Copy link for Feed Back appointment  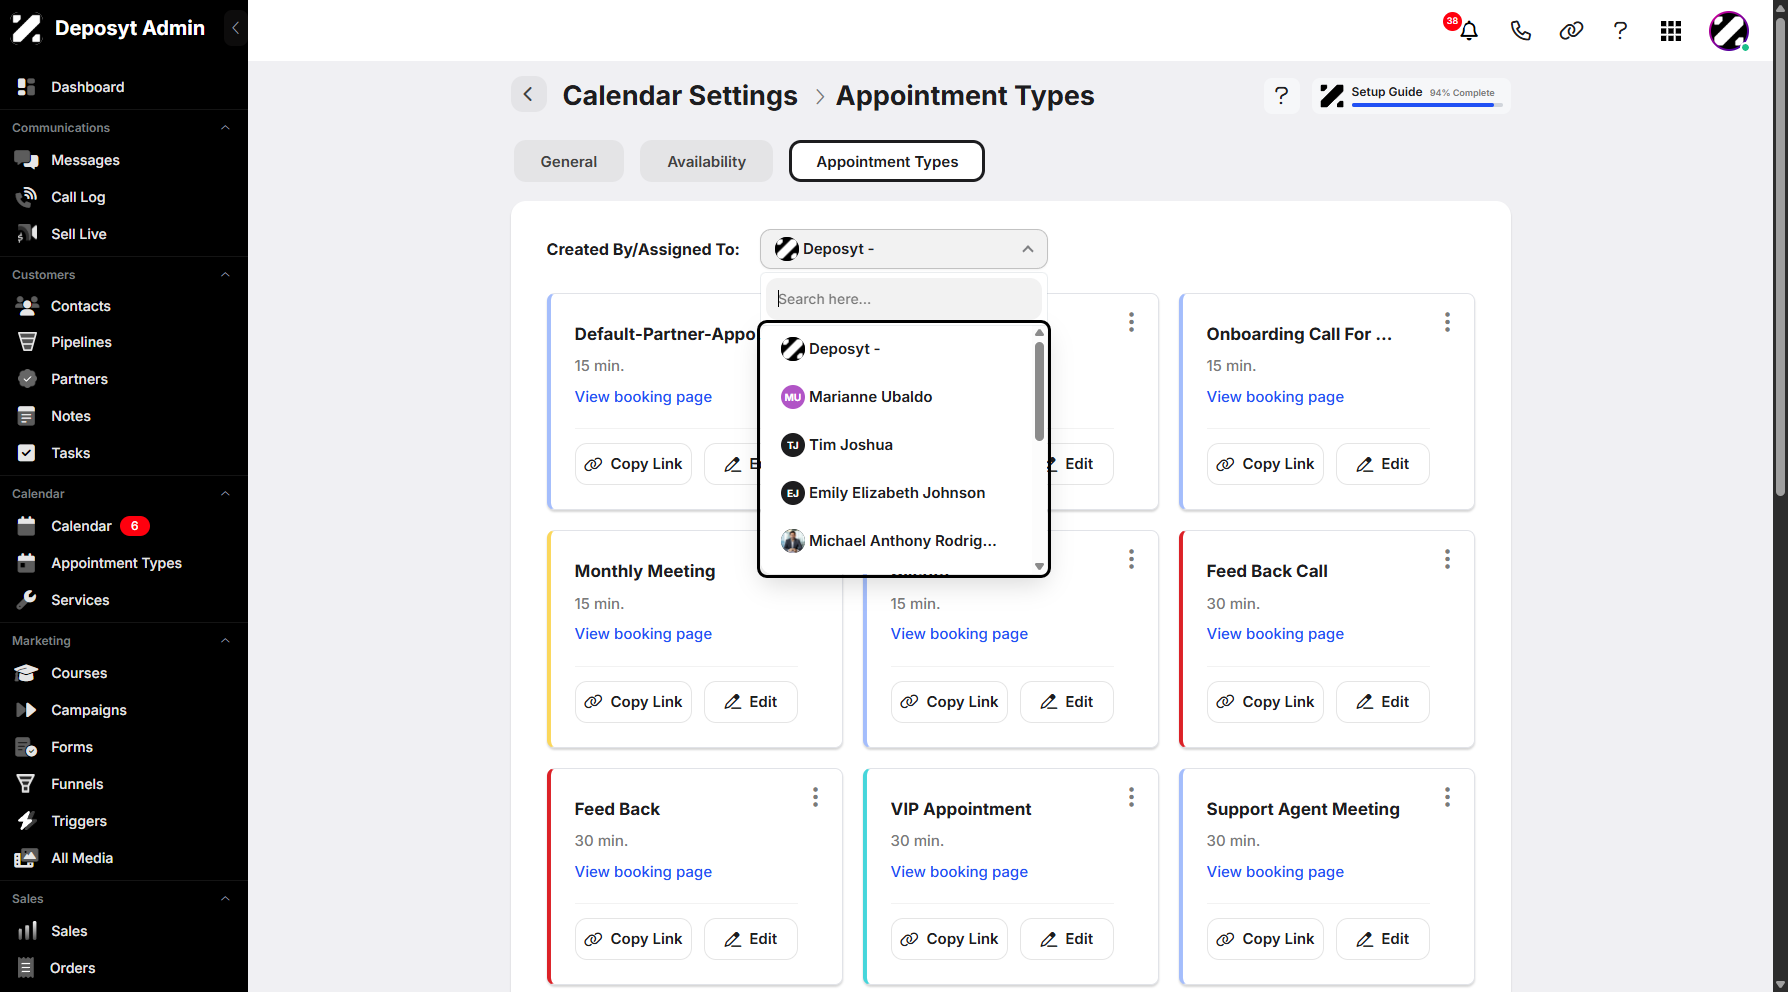tap(633, 939)
